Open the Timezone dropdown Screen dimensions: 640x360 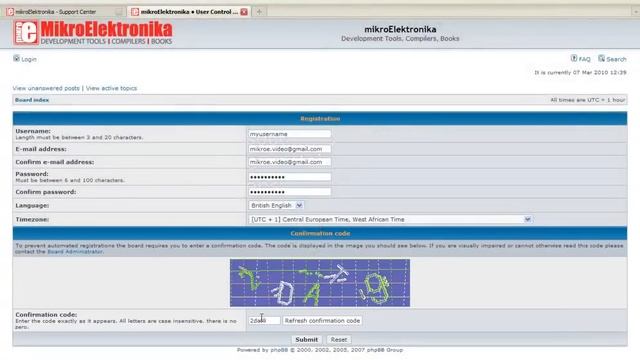click(390, 220)
